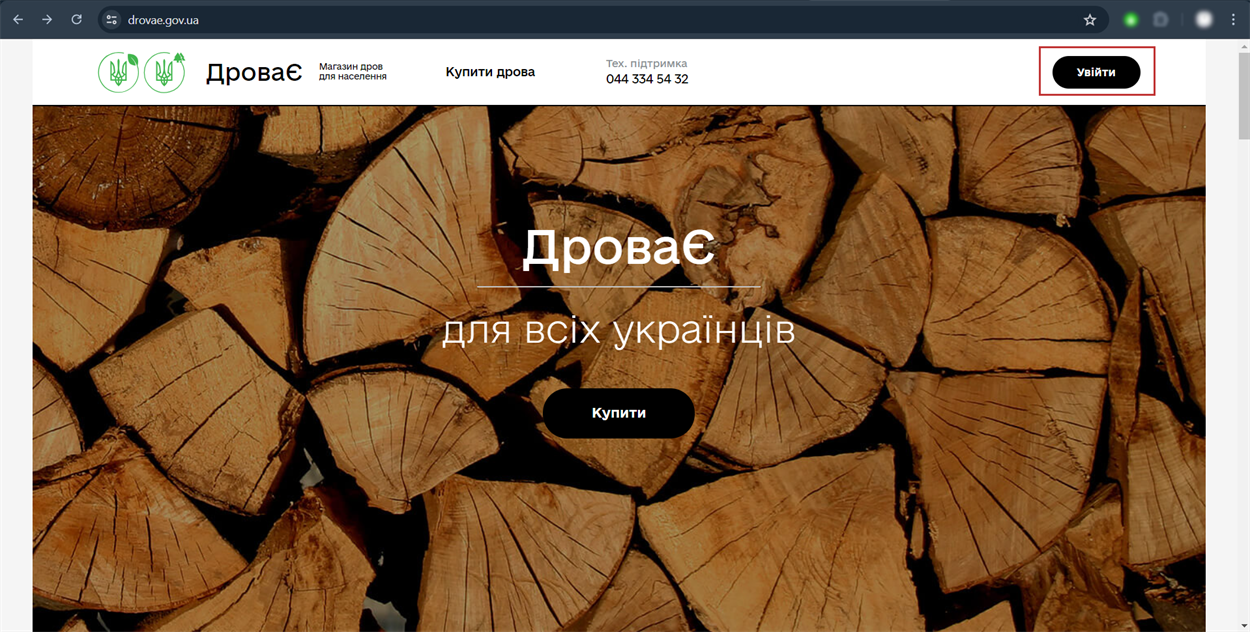
Task: Reload the page with the refresh icon
Action: (x=77, y=19)
